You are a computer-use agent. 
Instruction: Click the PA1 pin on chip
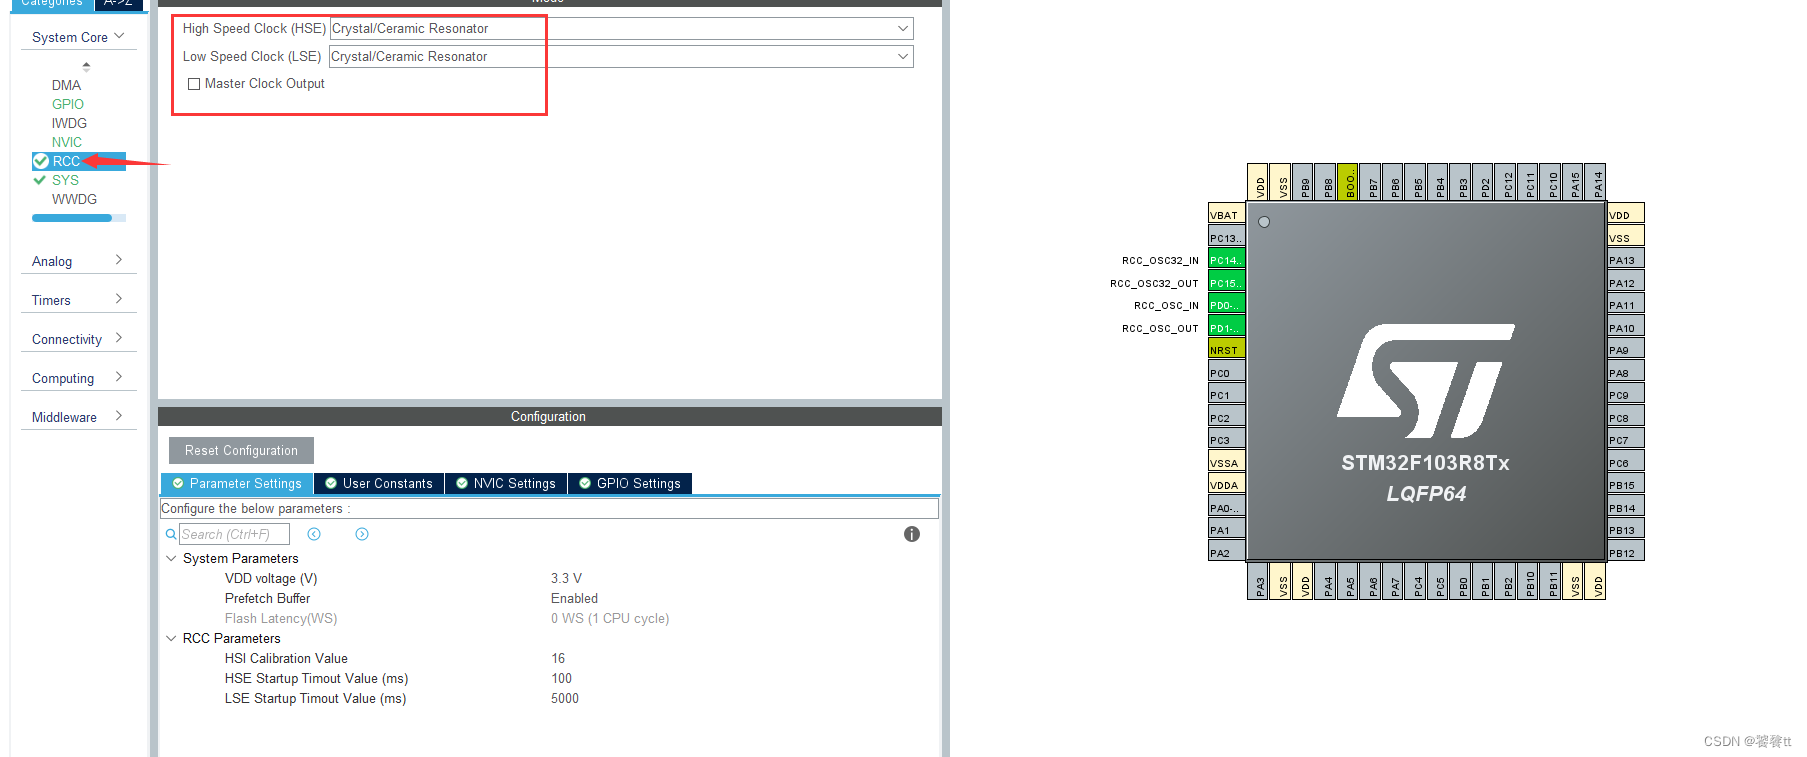[1227, 530]
